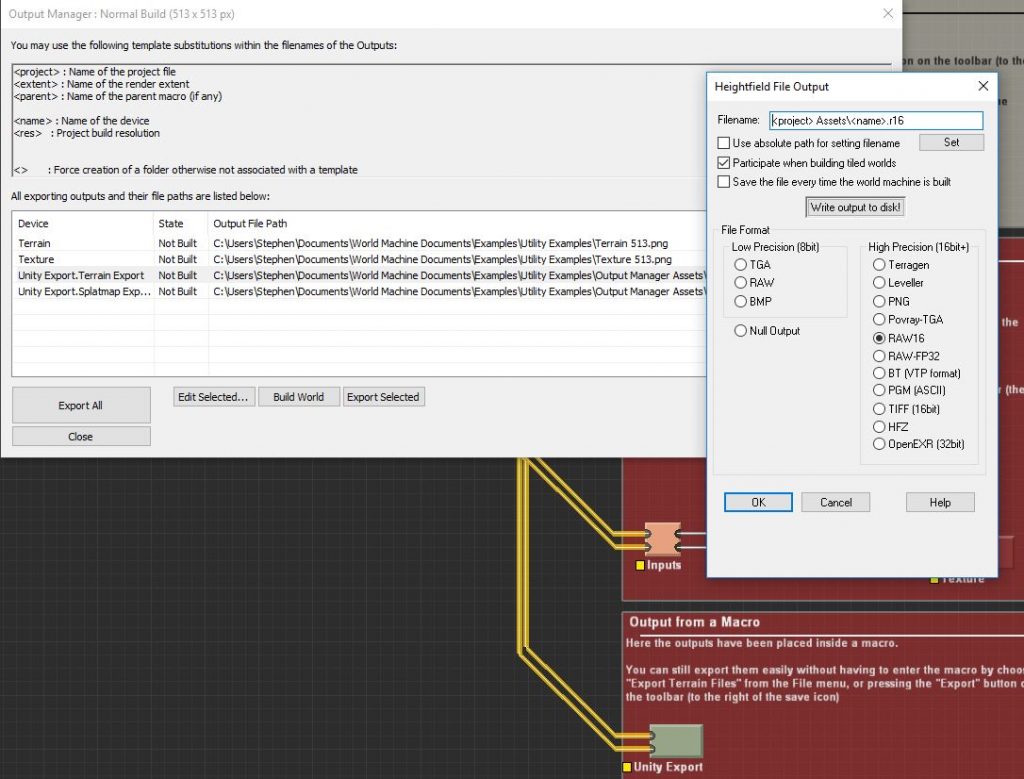The width and height of the screenshot is (1024, 779).
Task: Switch file format to Null Output
Action: point(739,331)
